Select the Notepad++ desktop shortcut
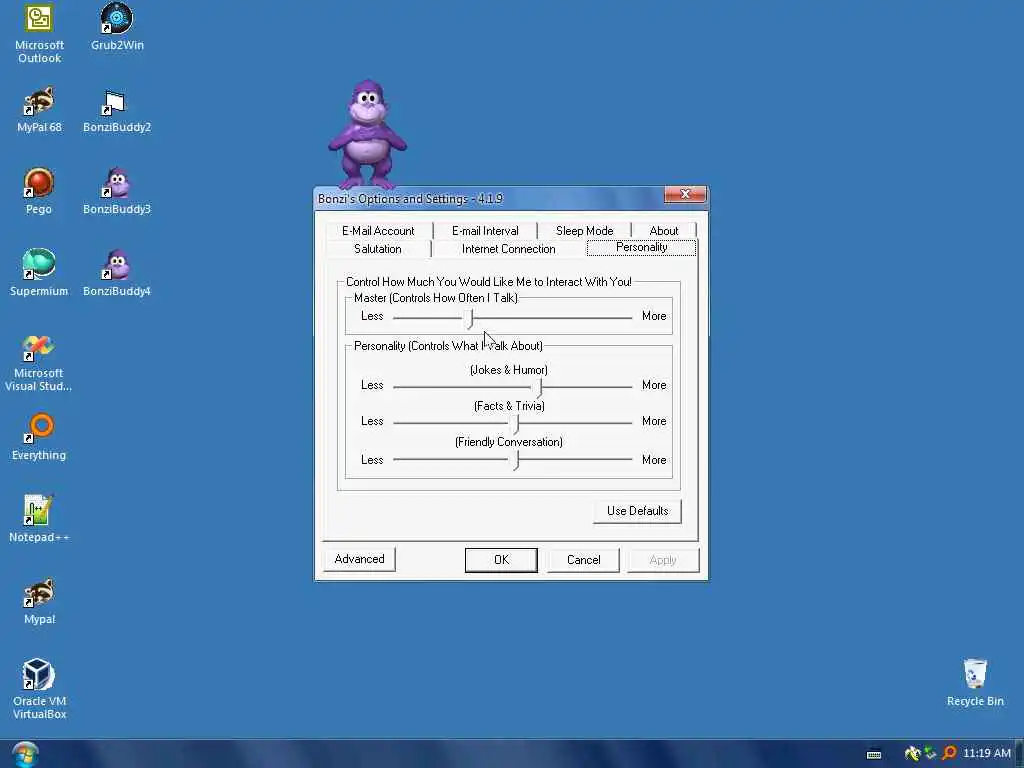The height and width of the screenshot is (768, 1024). pos(39,519)
